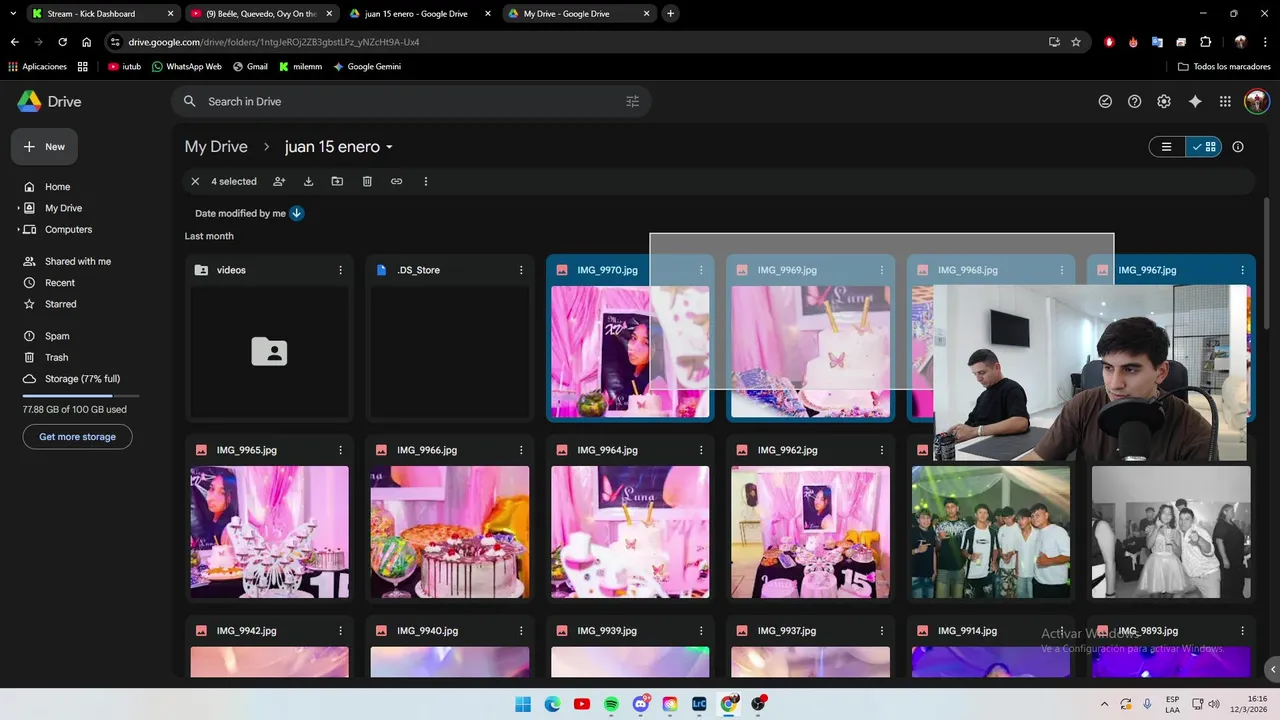Open Microsoft Edge from the taskbar
1280x720 pixels.
click(x=553, y=704)
